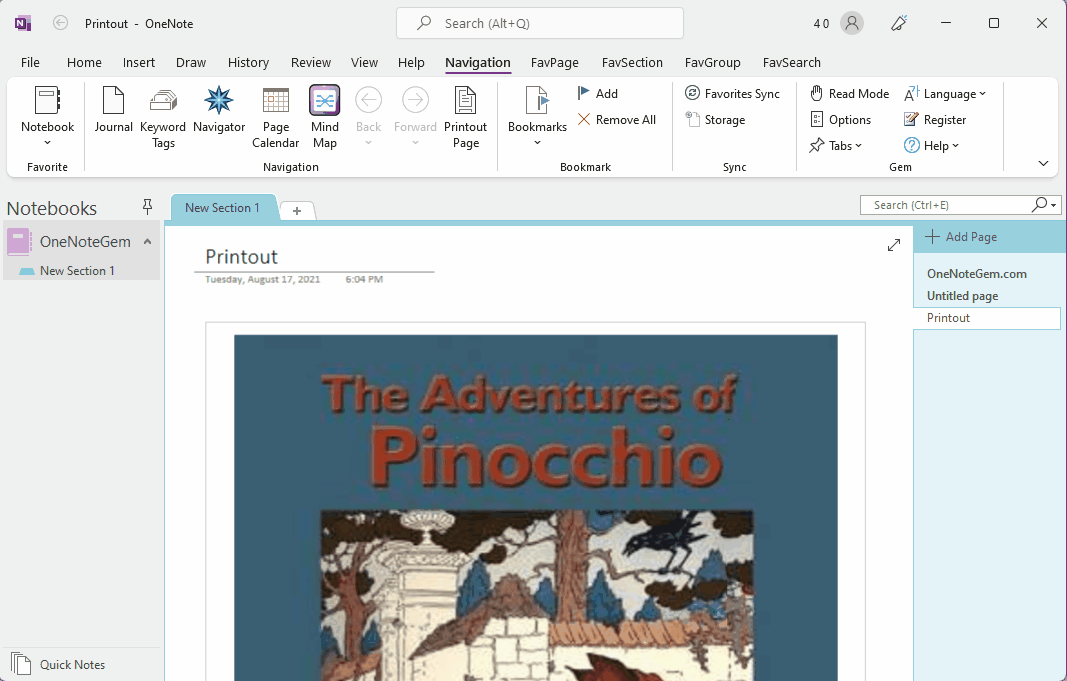Click the Register item
1067x681 pixels.
(934, 120)
